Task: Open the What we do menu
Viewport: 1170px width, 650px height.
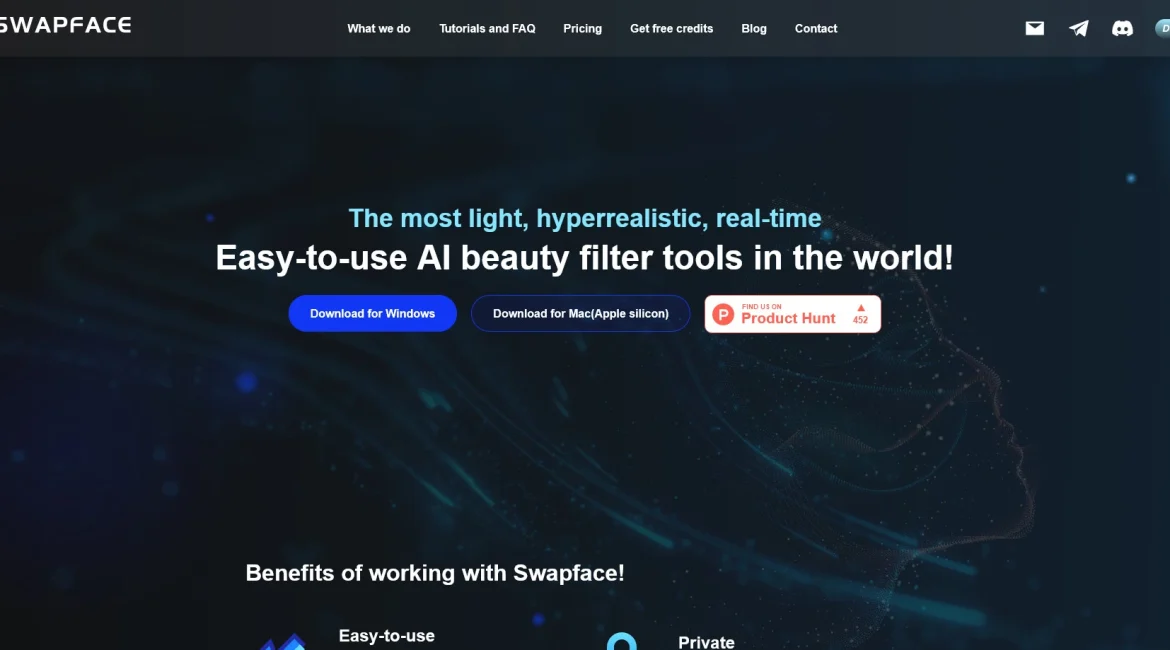Action: pyautogui.click(x=378, y=28)
